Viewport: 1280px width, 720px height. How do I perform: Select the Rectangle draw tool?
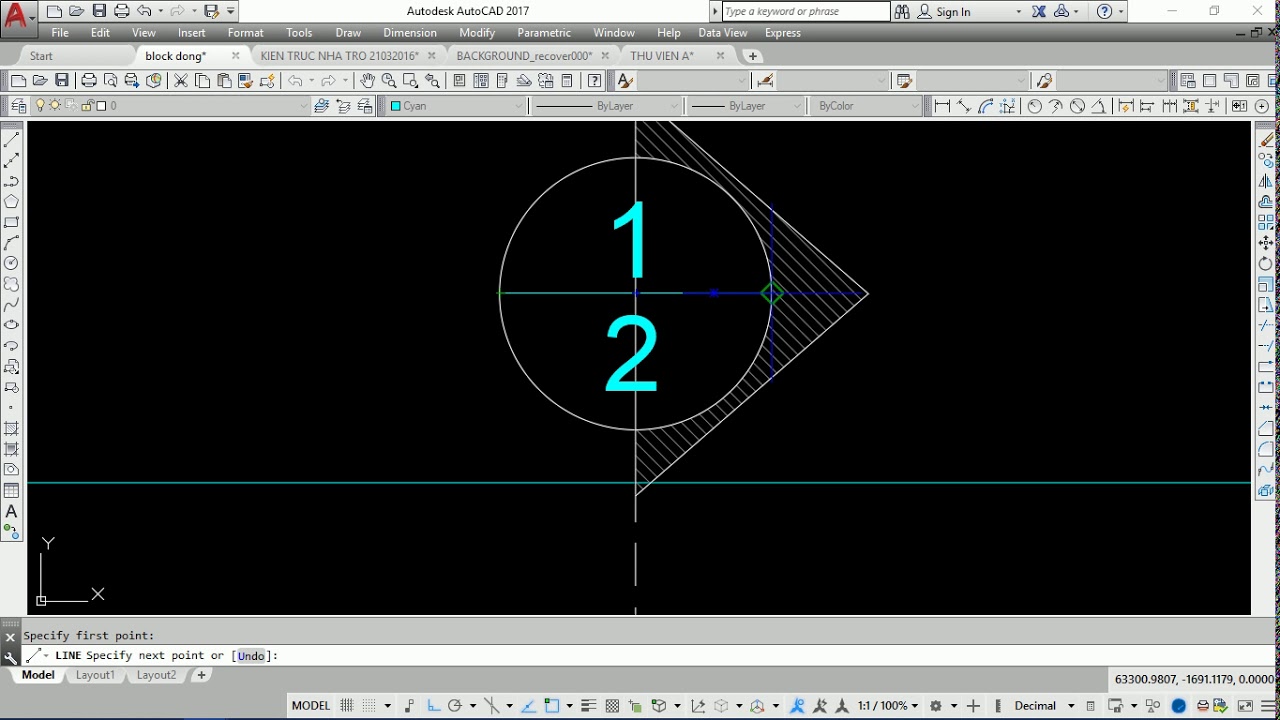pos(12,223)
